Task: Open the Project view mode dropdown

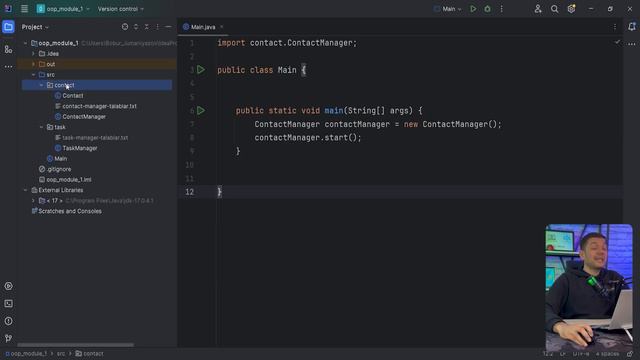Action: click(x=36, y=27)
